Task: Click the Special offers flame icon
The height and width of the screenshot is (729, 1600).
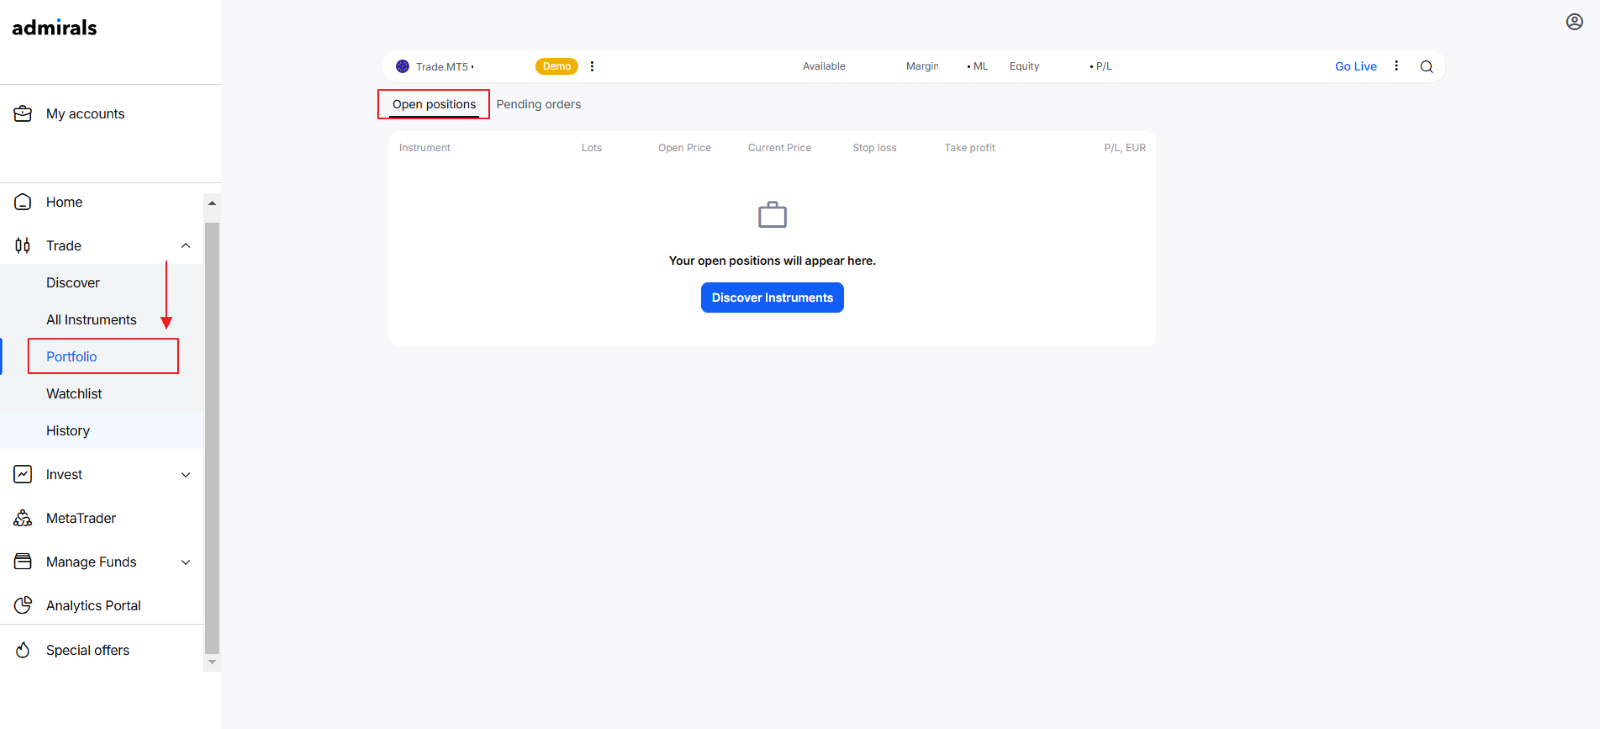Action: coord(23,650)
